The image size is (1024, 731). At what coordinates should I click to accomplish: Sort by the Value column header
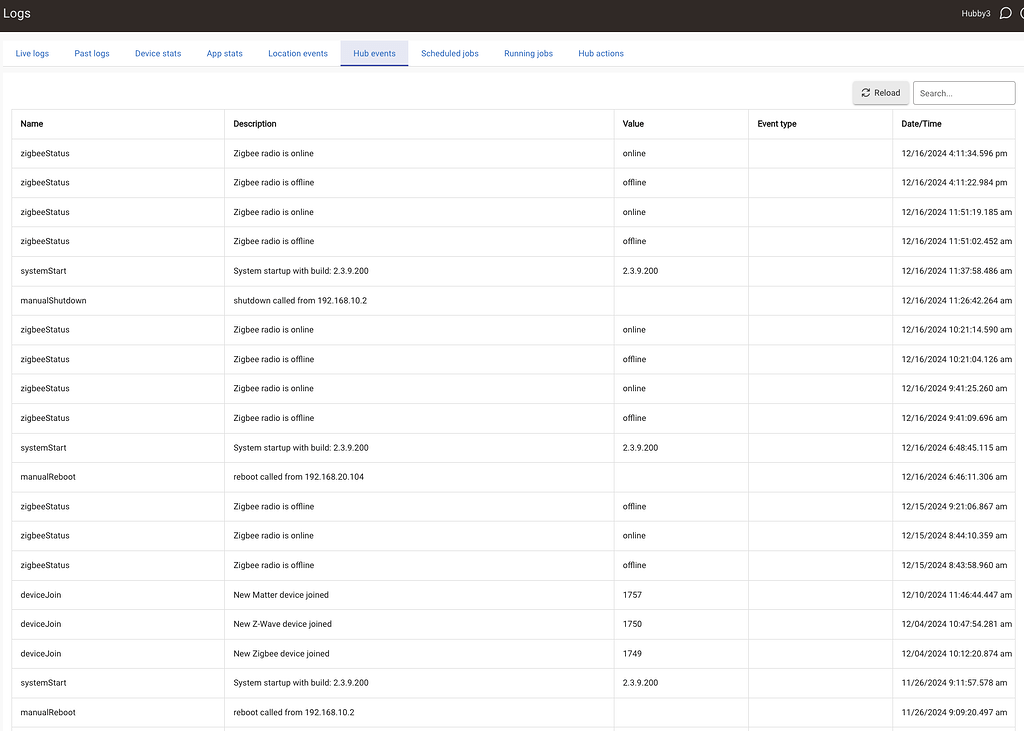(633, 123)
